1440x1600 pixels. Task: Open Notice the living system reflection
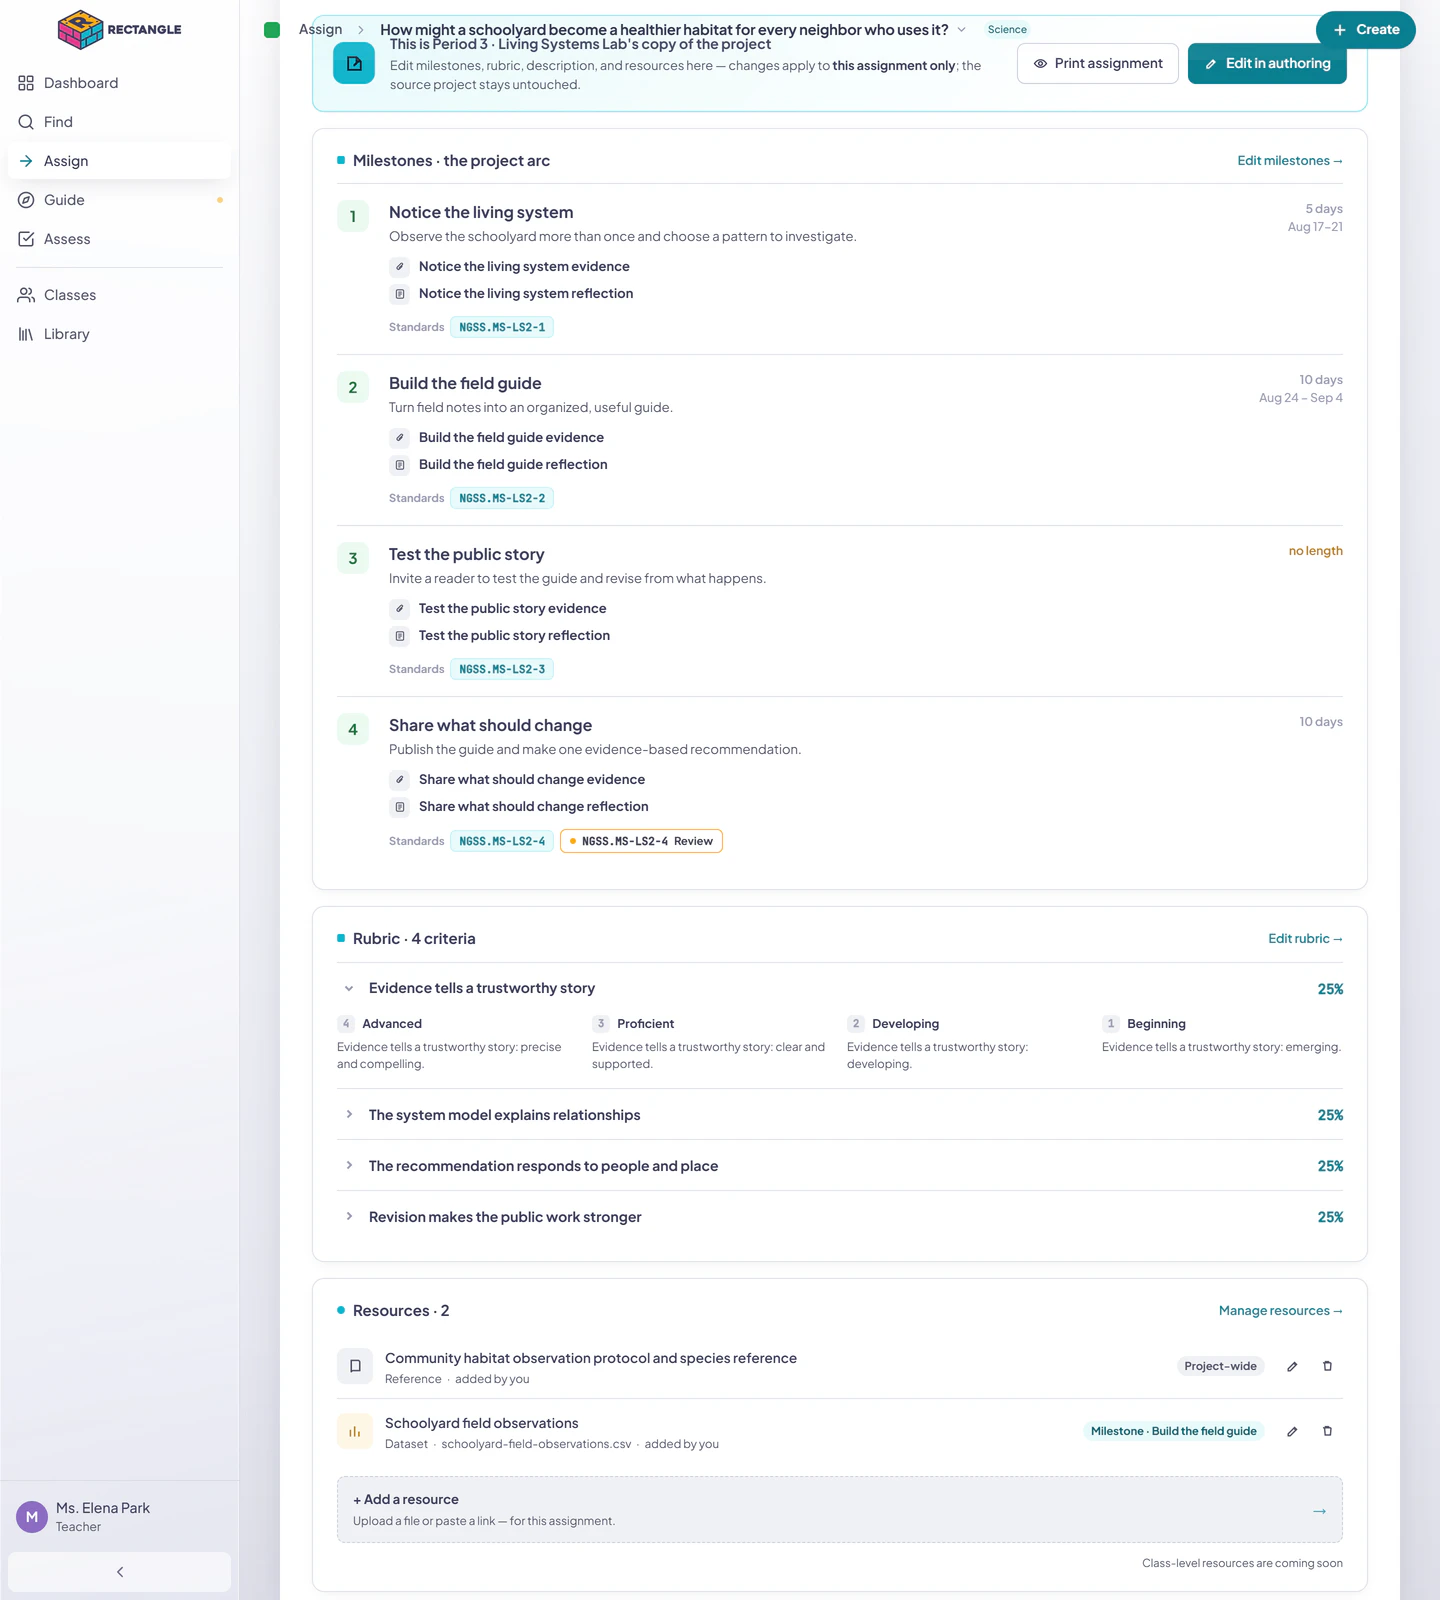tap(526, 294)
